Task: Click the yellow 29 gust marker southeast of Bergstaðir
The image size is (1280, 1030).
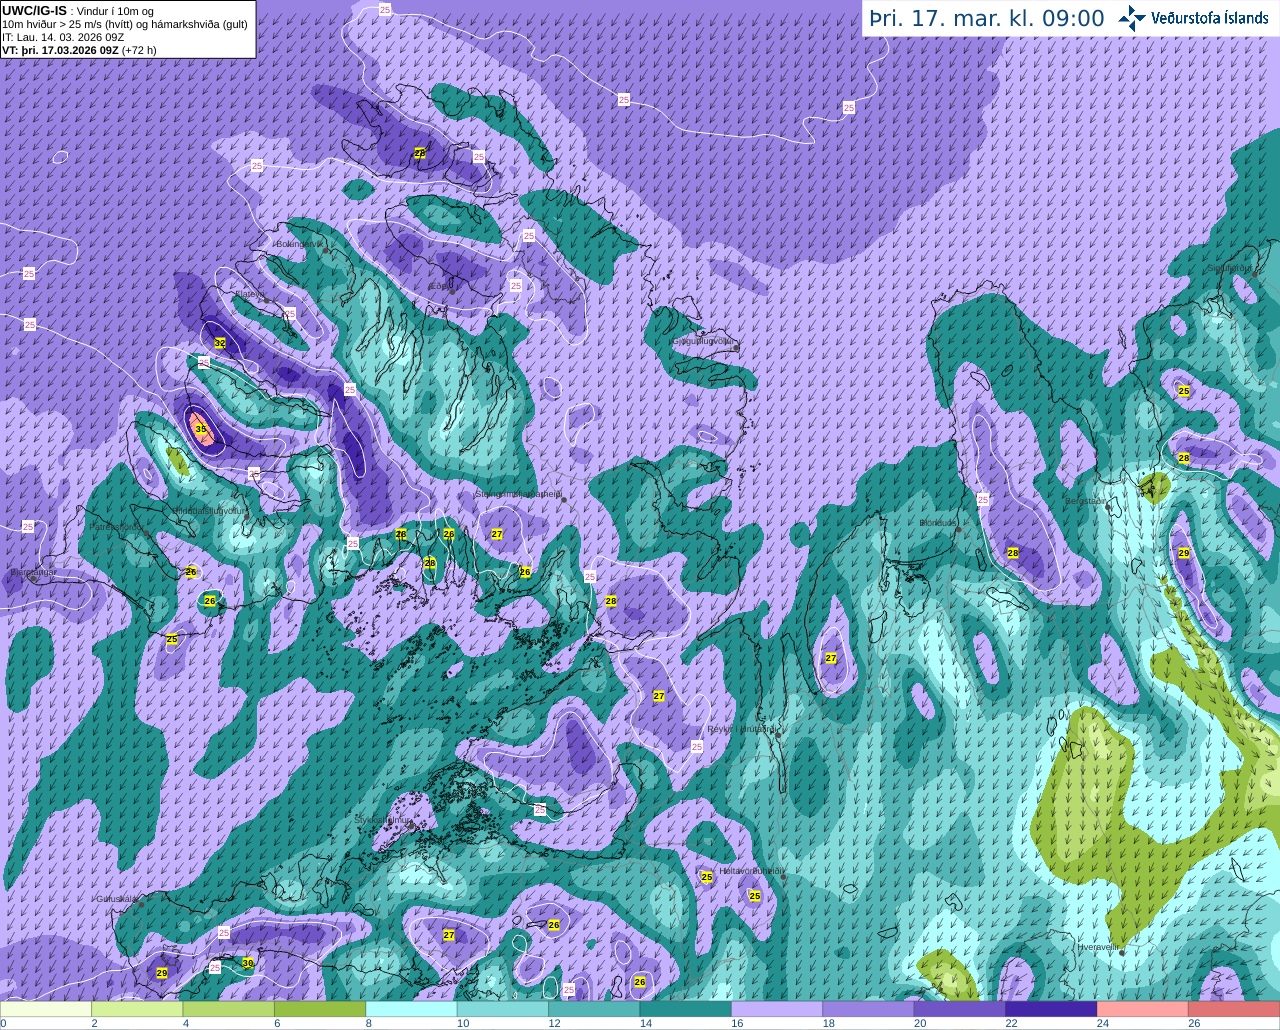Action: point(1184,553)
